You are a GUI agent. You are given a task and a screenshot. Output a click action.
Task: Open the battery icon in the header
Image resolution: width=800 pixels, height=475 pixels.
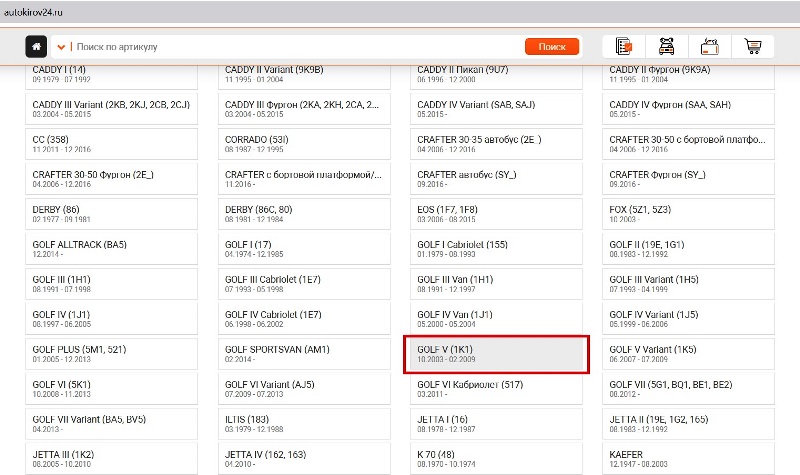pyautogui.click(x=710, y=46)
